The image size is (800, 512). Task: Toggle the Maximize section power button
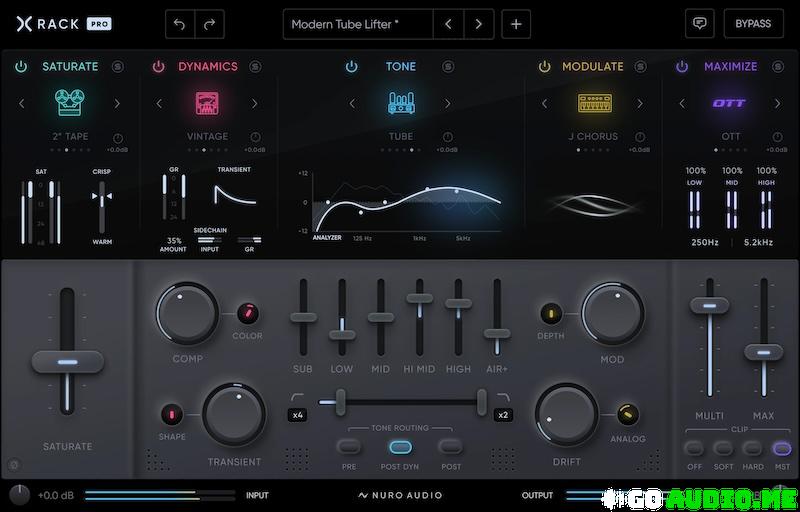[682, 67]
